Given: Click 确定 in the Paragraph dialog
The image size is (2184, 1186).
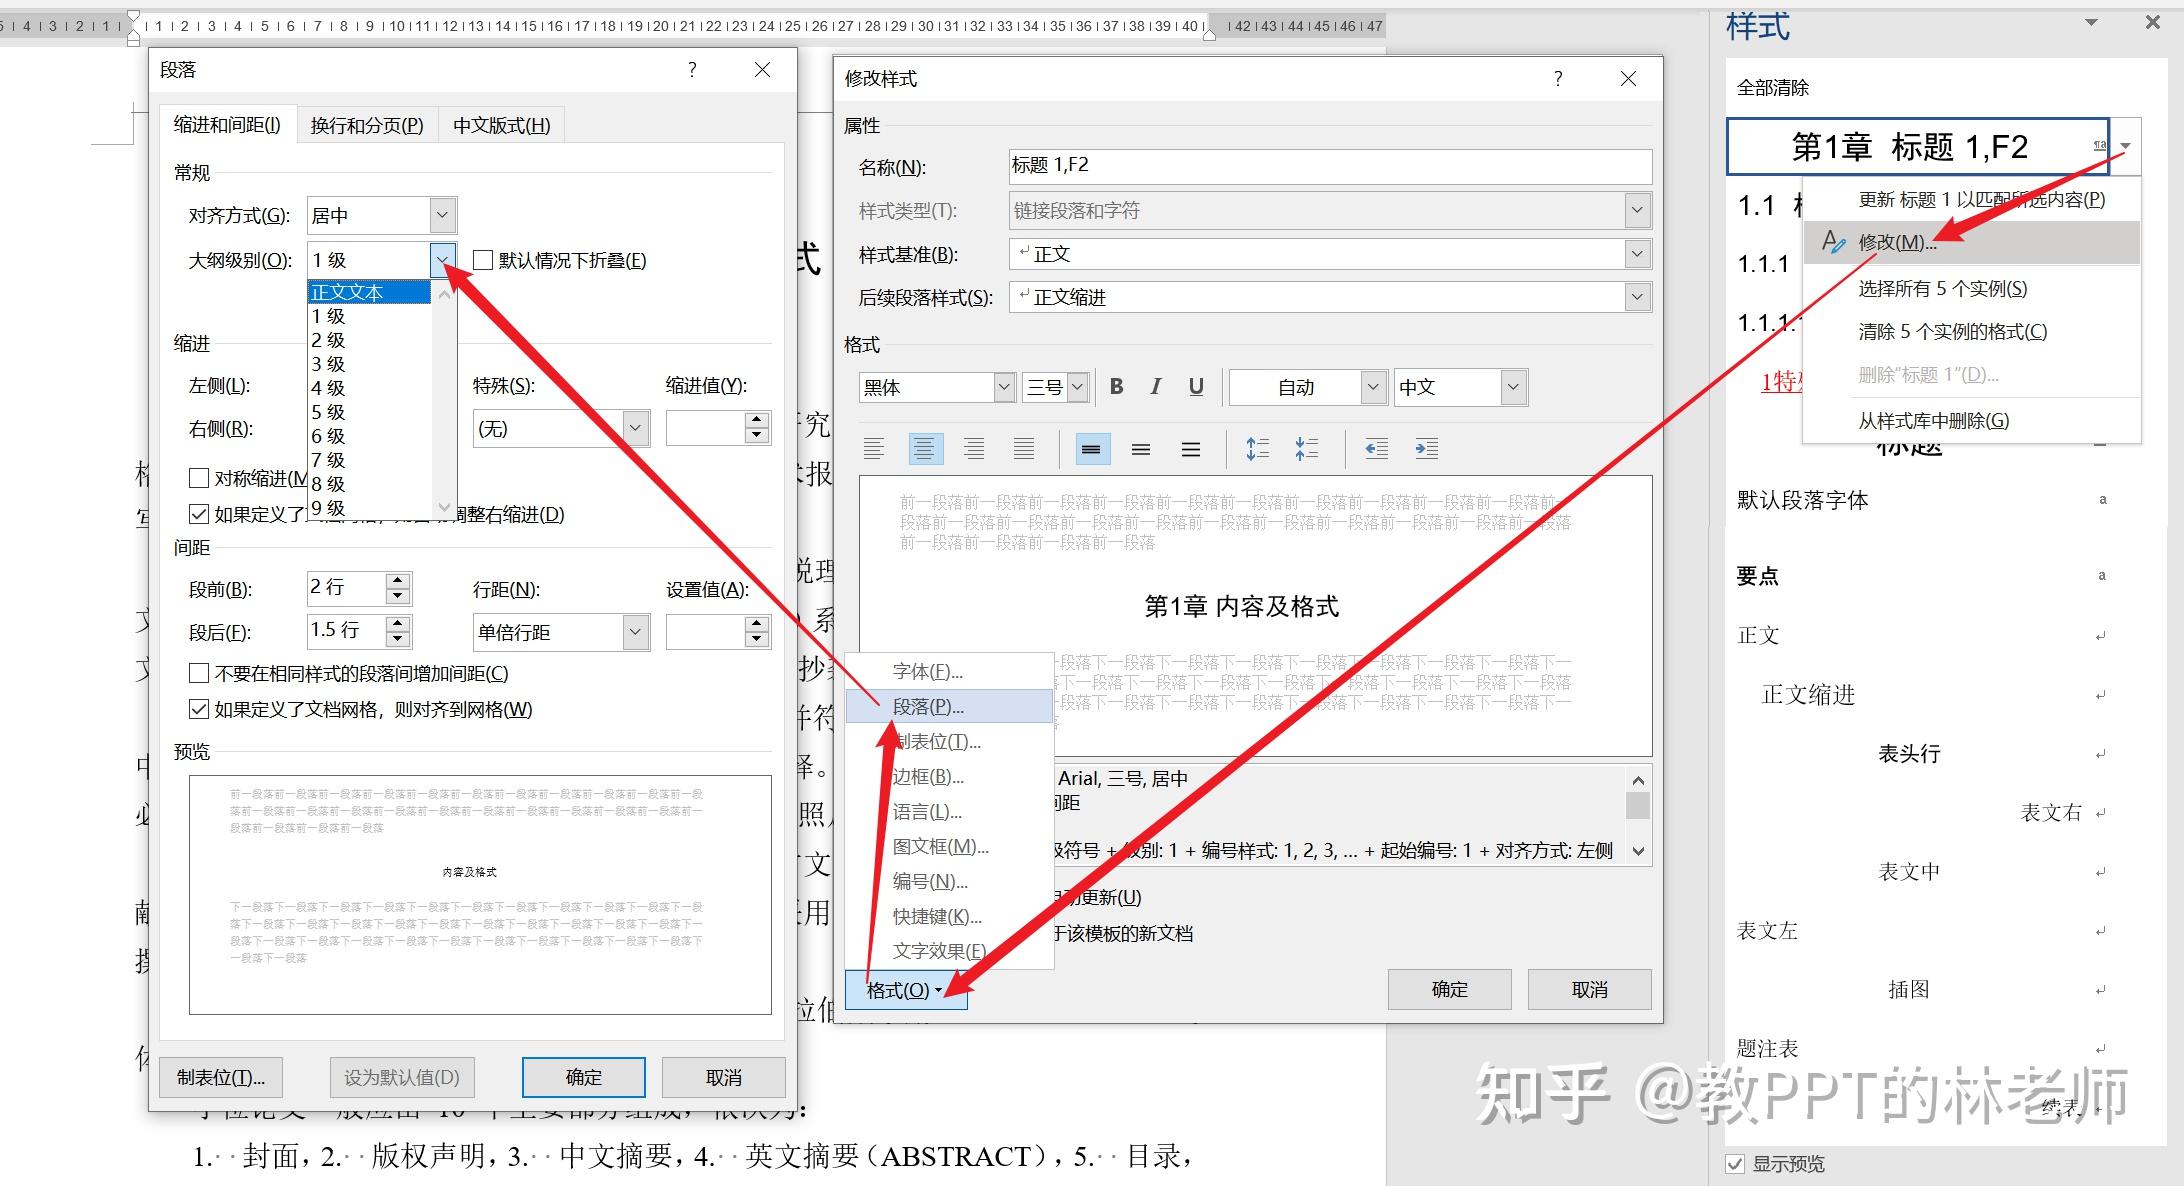Looking at the screenshot, I should [583, 1077].
